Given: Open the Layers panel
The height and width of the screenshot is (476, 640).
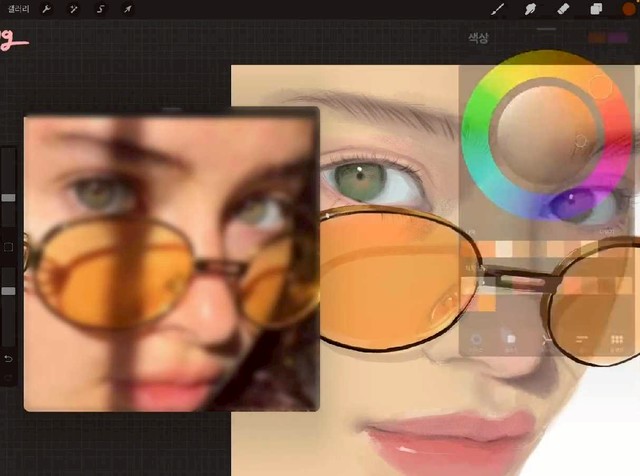Looking at the screenshot, I should pos(596,9).
